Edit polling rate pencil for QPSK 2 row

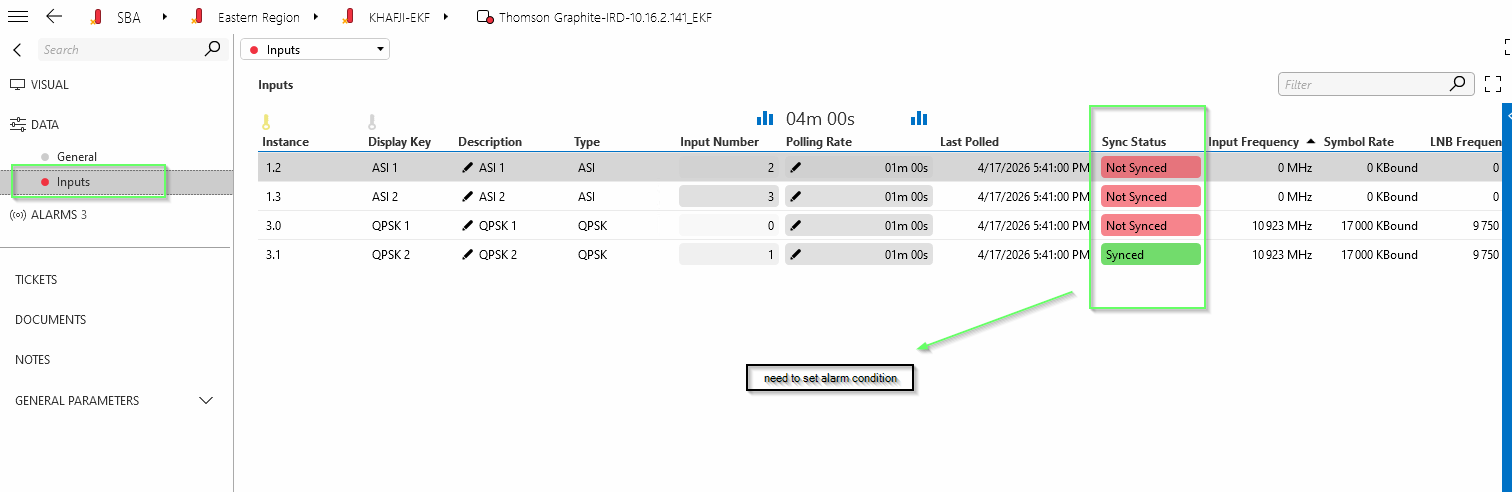click(796, 255)
